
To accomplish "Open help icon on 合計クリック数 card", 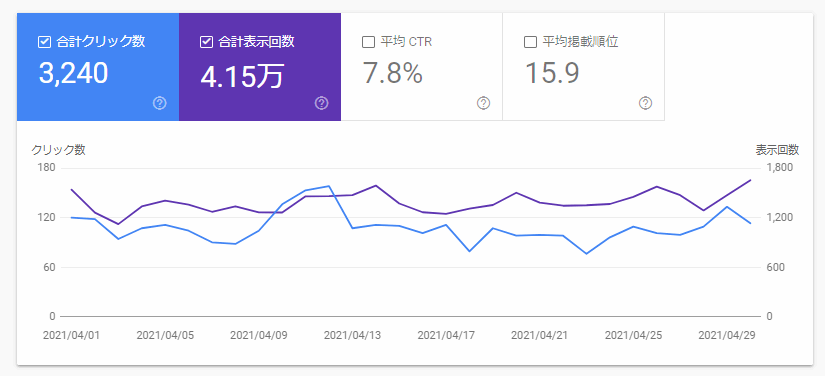I will [x=159, y=103].
